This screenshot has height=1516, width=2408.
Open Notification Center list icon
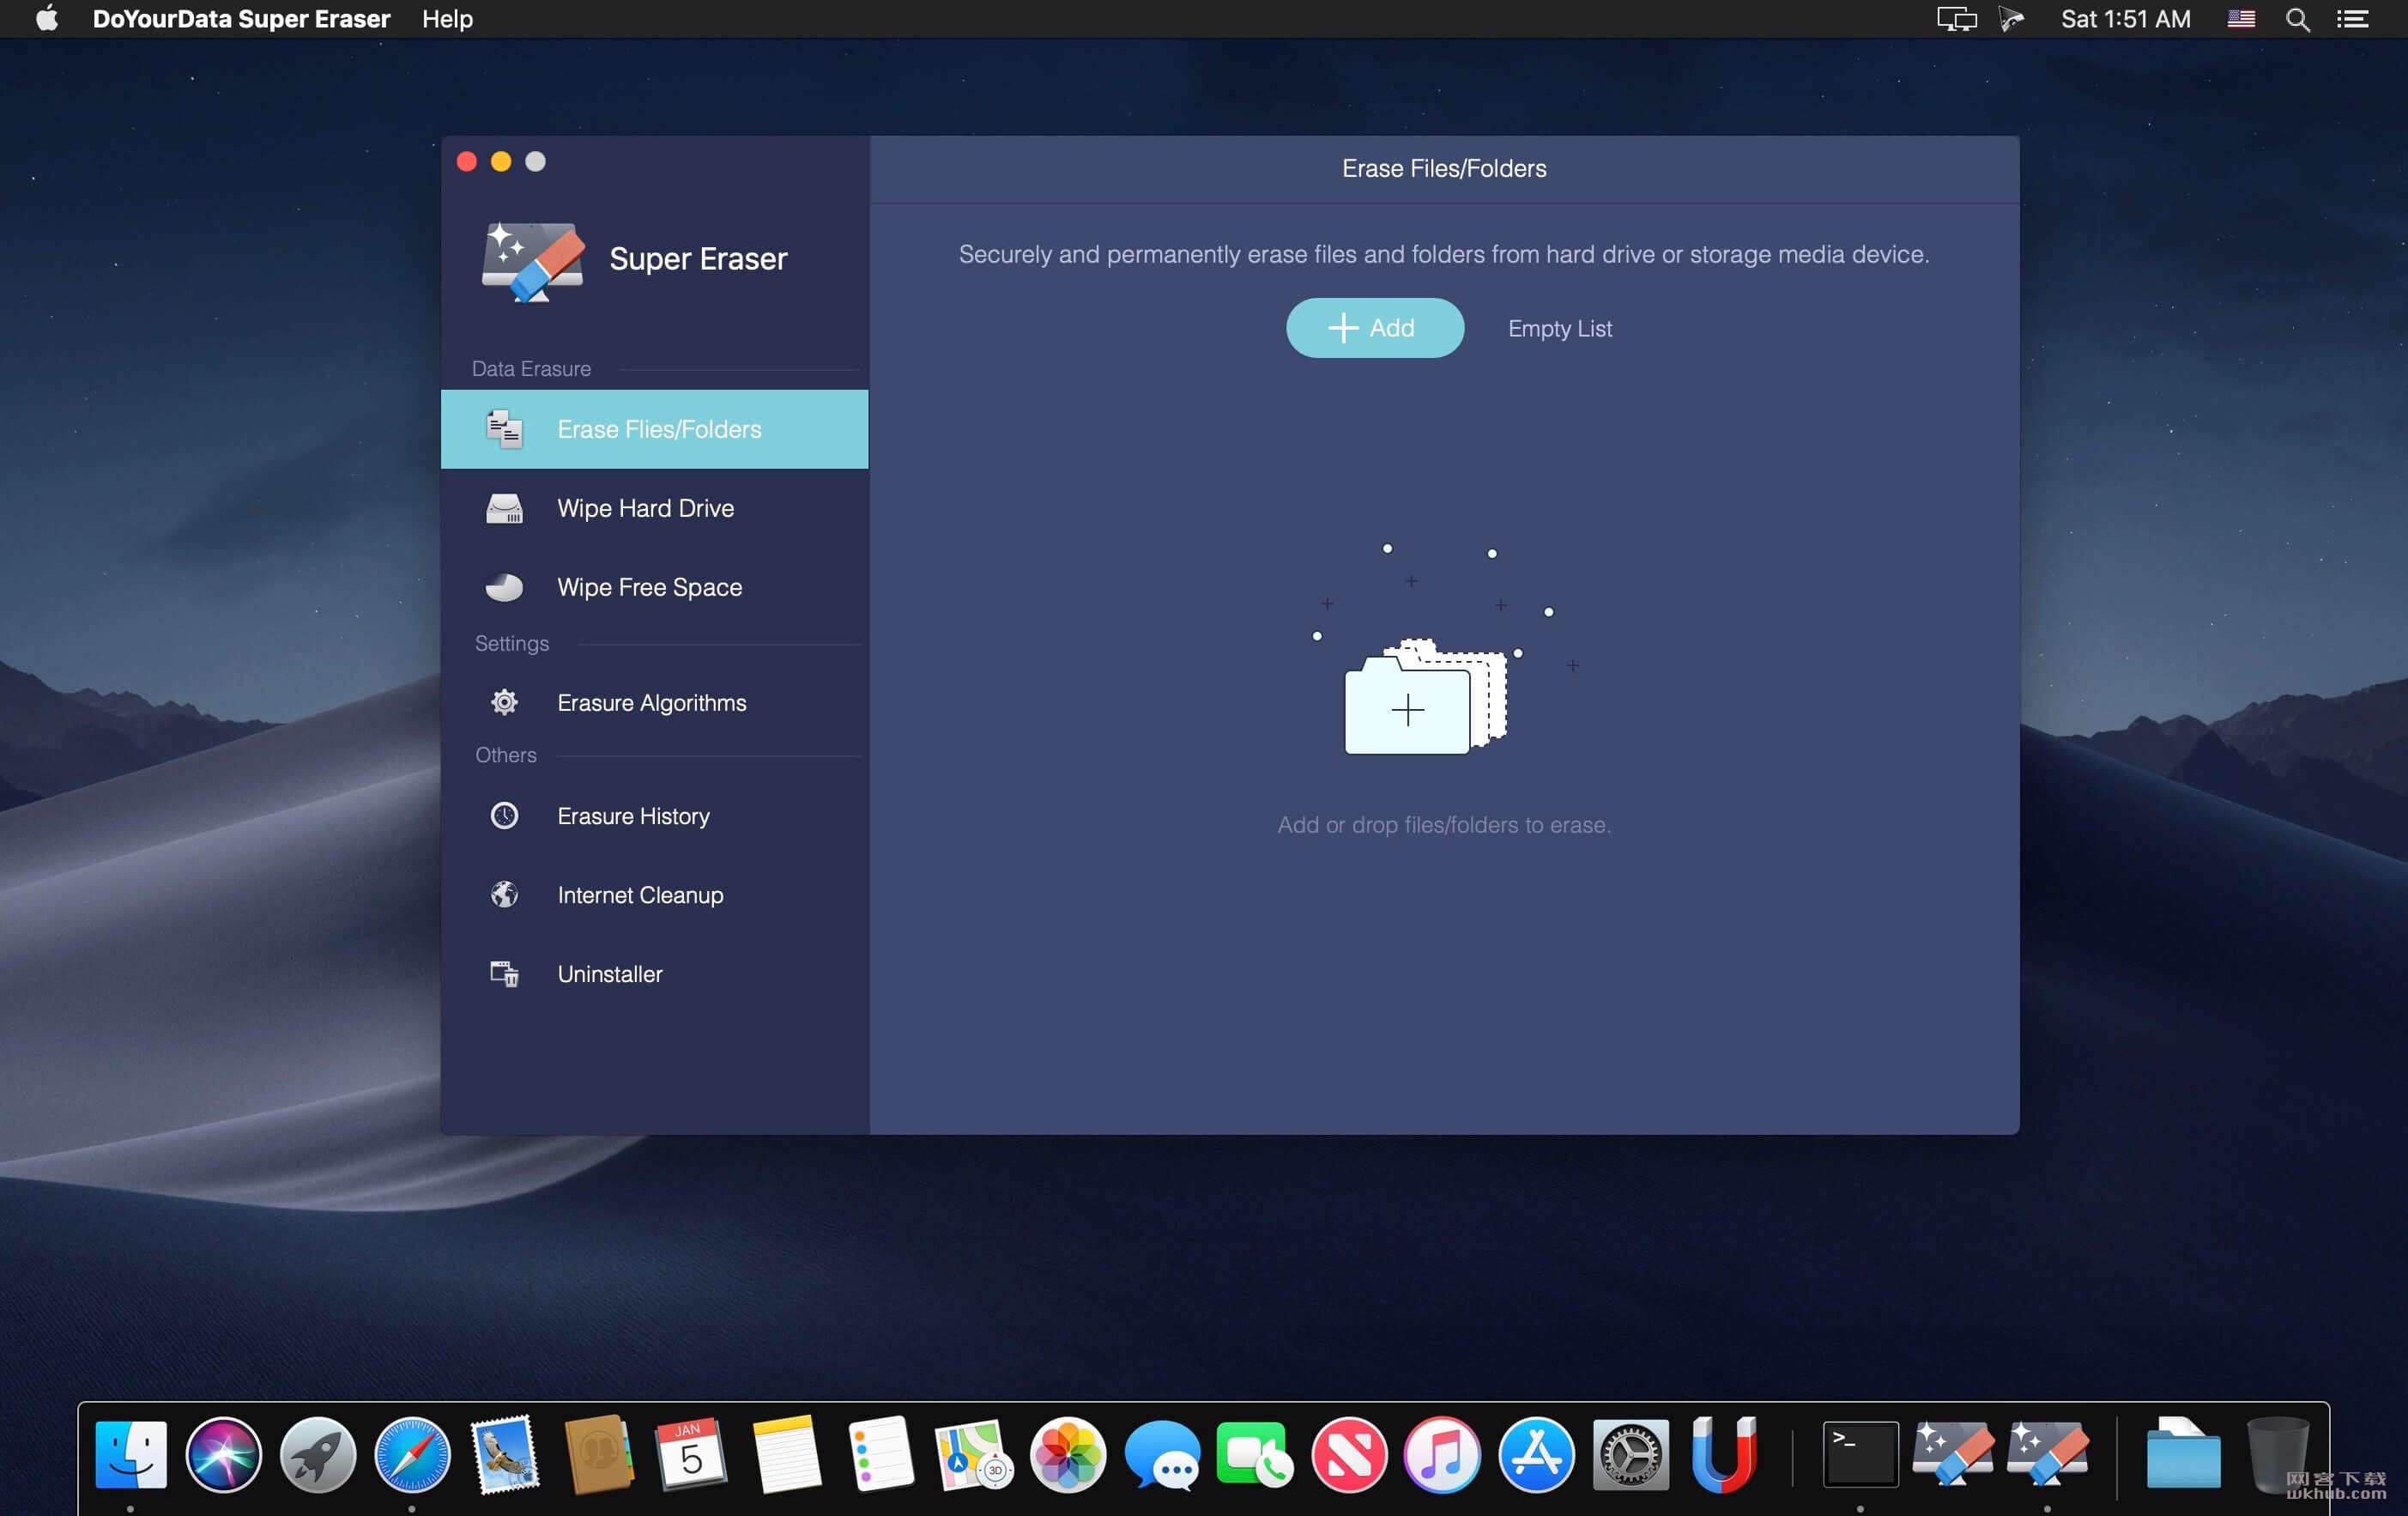2352,19
